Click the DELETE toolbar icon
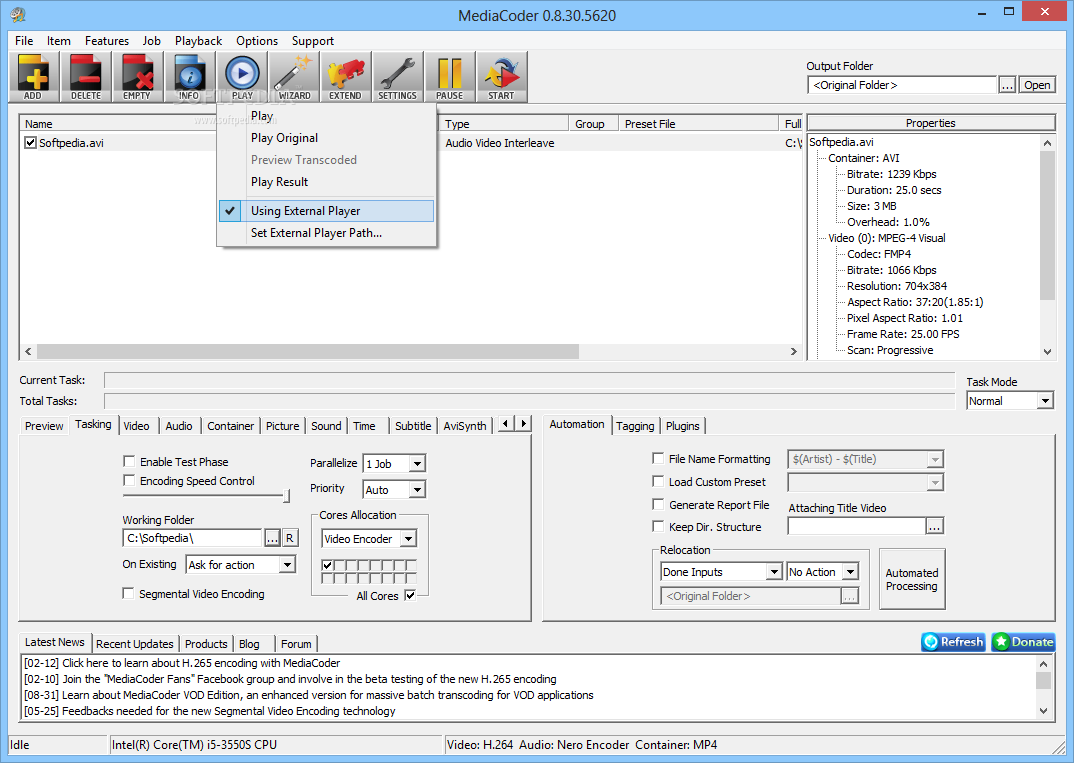Viewport: 1074px width, 763px height. 86,77
